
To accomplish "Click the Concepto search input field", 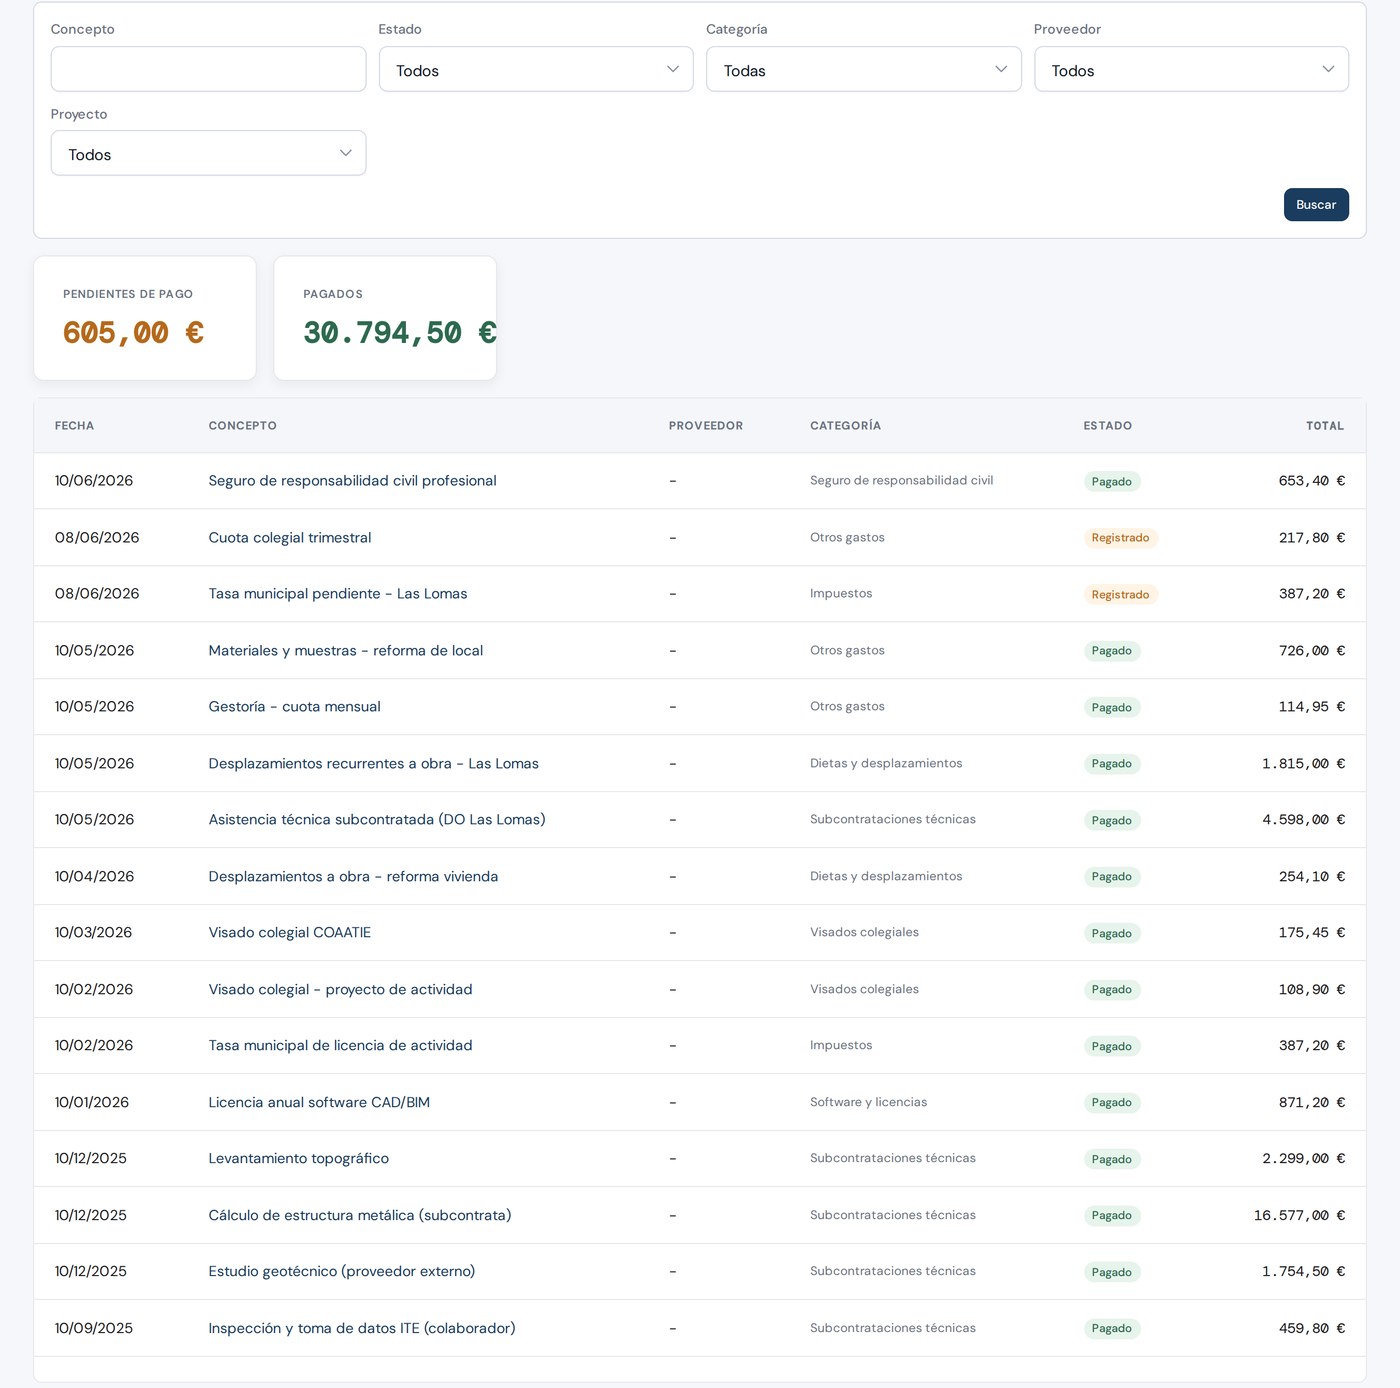I will click(x=208, y=69).
